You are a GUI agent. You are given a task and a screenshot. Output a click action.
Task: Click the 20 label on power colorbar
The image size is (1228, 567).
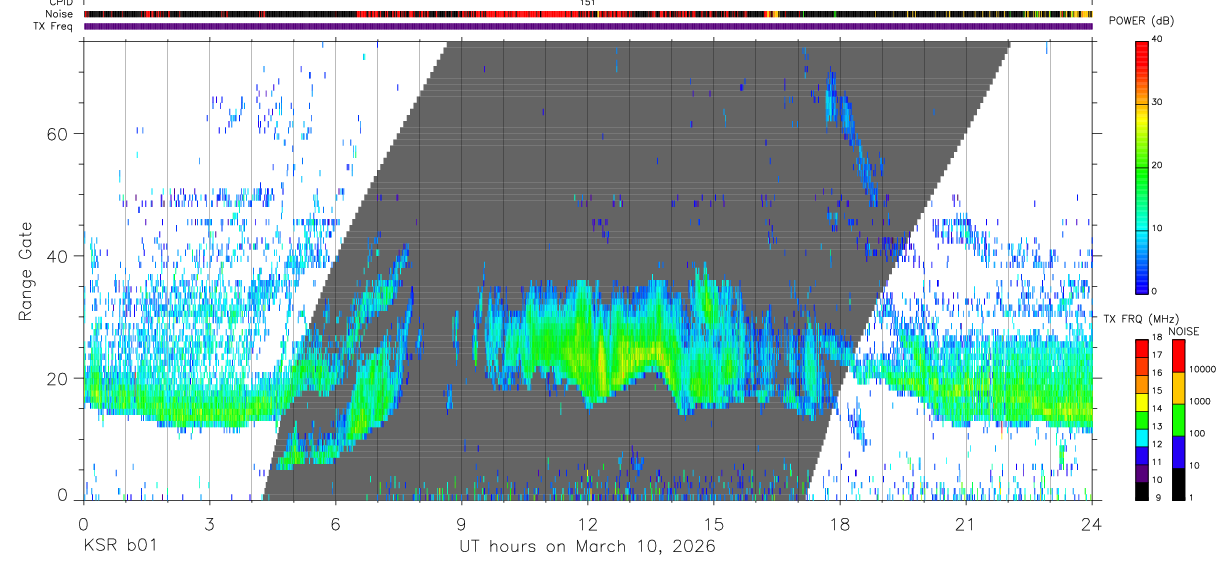point(1157,165)
